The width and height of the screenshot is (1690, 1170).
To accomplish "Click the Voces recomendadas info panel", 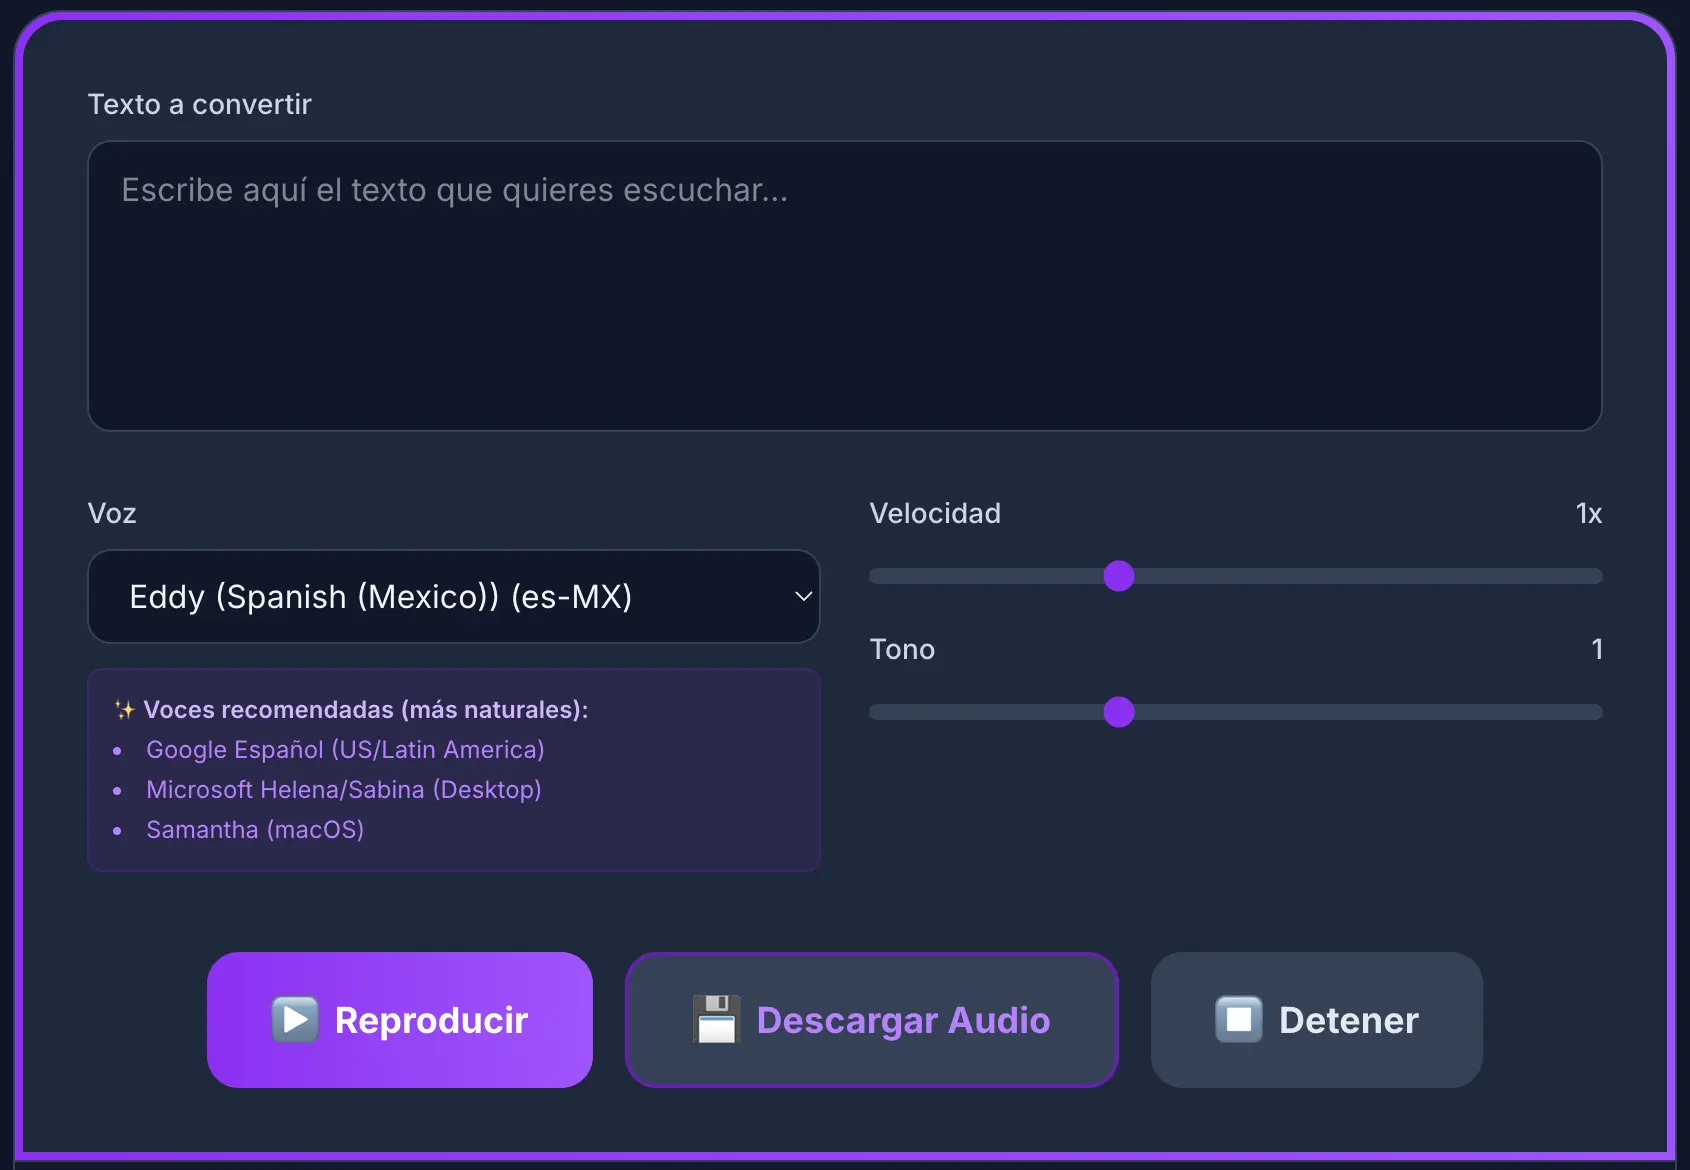I will pos(453,770).
